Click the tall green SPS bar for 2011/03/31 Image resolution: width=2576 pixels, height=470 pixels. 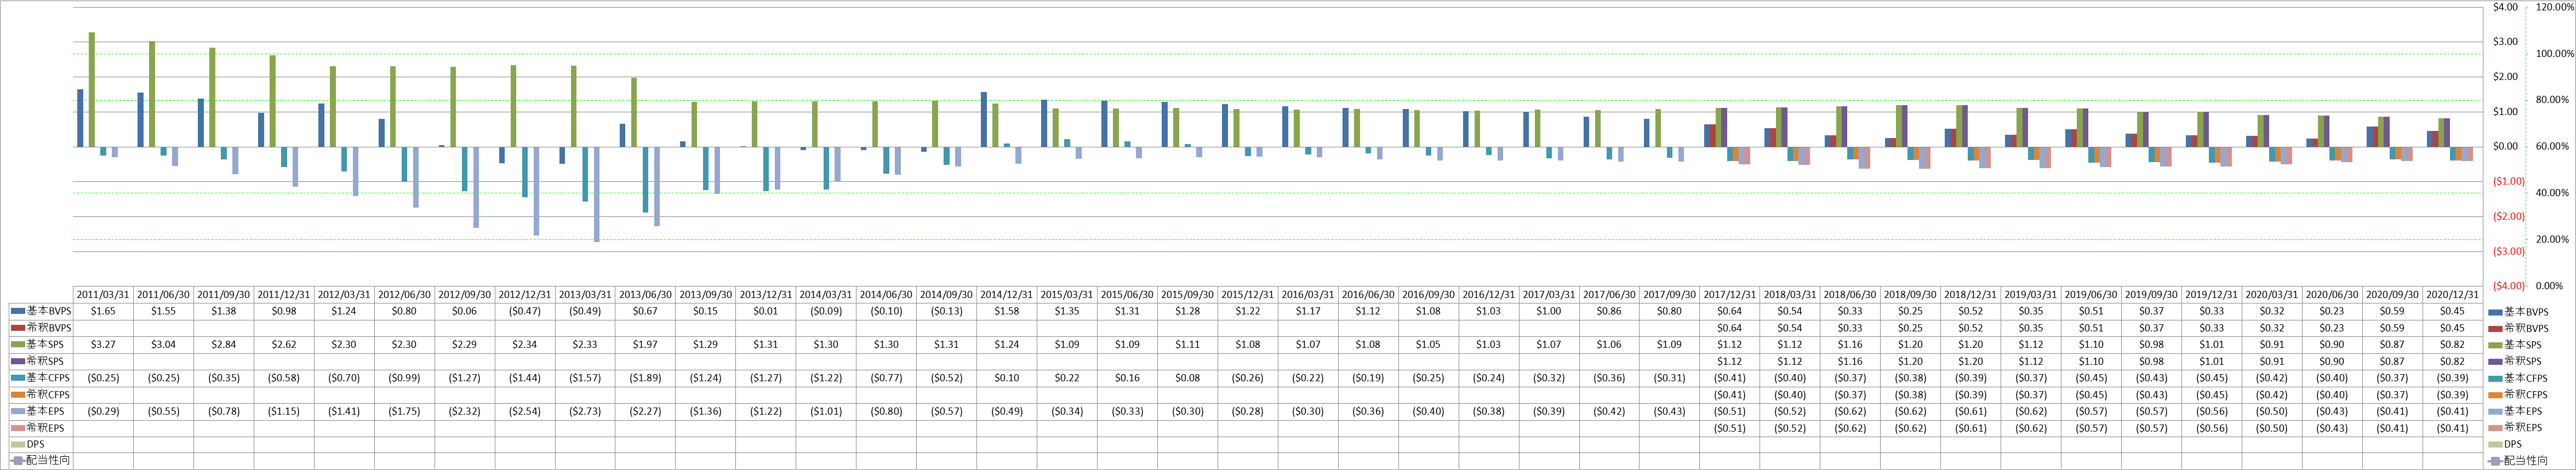[92, 90]
